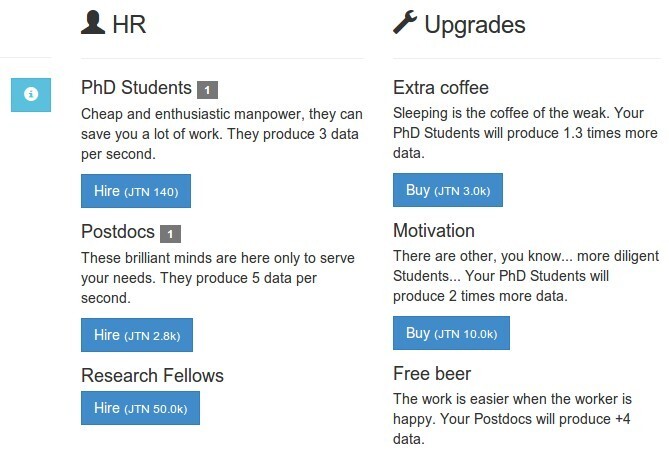Click the HR person icon

pyautogui.click(x=93, y=25)
